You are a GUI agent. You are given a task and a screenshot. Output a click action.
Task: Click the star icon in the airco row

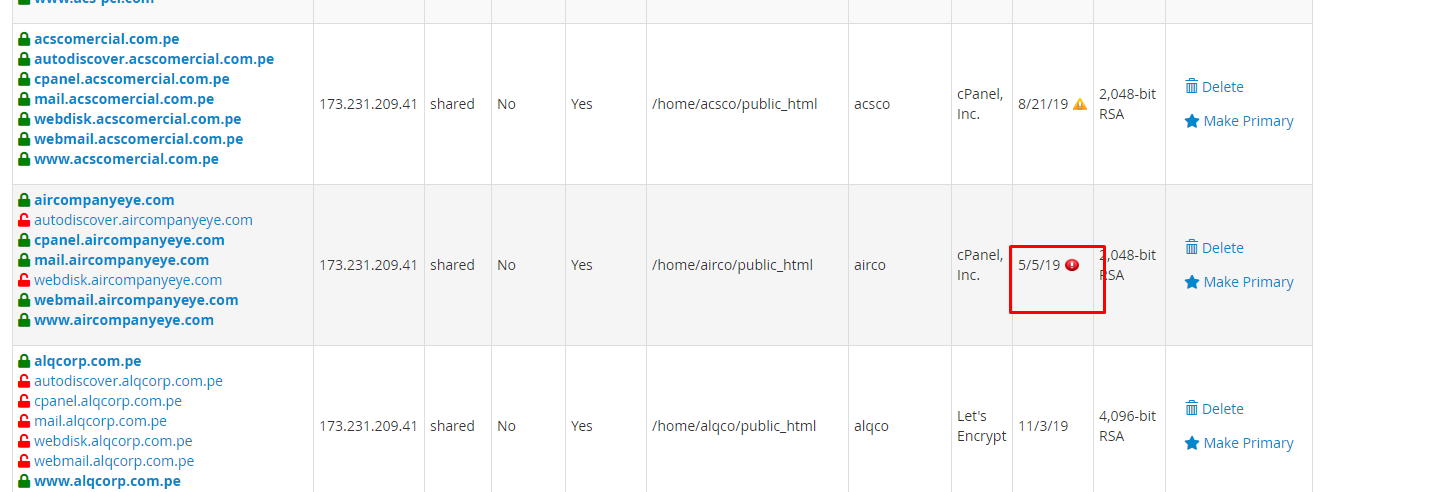pyautogui.click(x=1191, y=282)
